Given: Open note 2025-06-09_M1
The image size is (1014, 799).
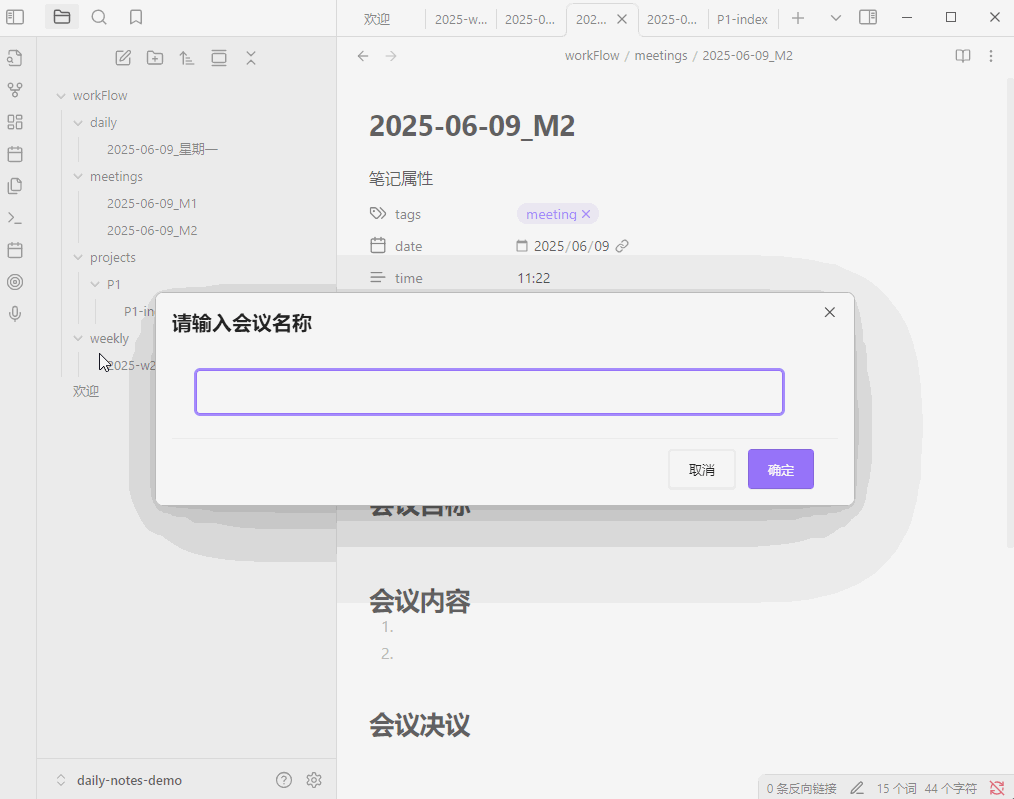Looking at the screenshot, I should click(x=152, y=204).
